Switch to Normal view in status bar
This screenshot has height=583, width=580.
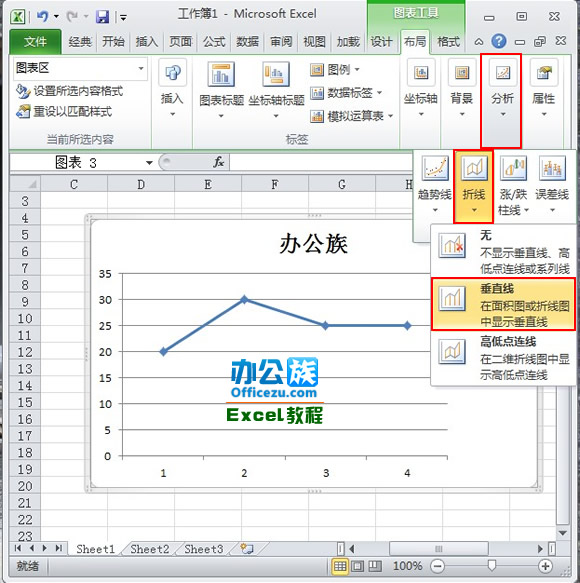pos(340,566)
